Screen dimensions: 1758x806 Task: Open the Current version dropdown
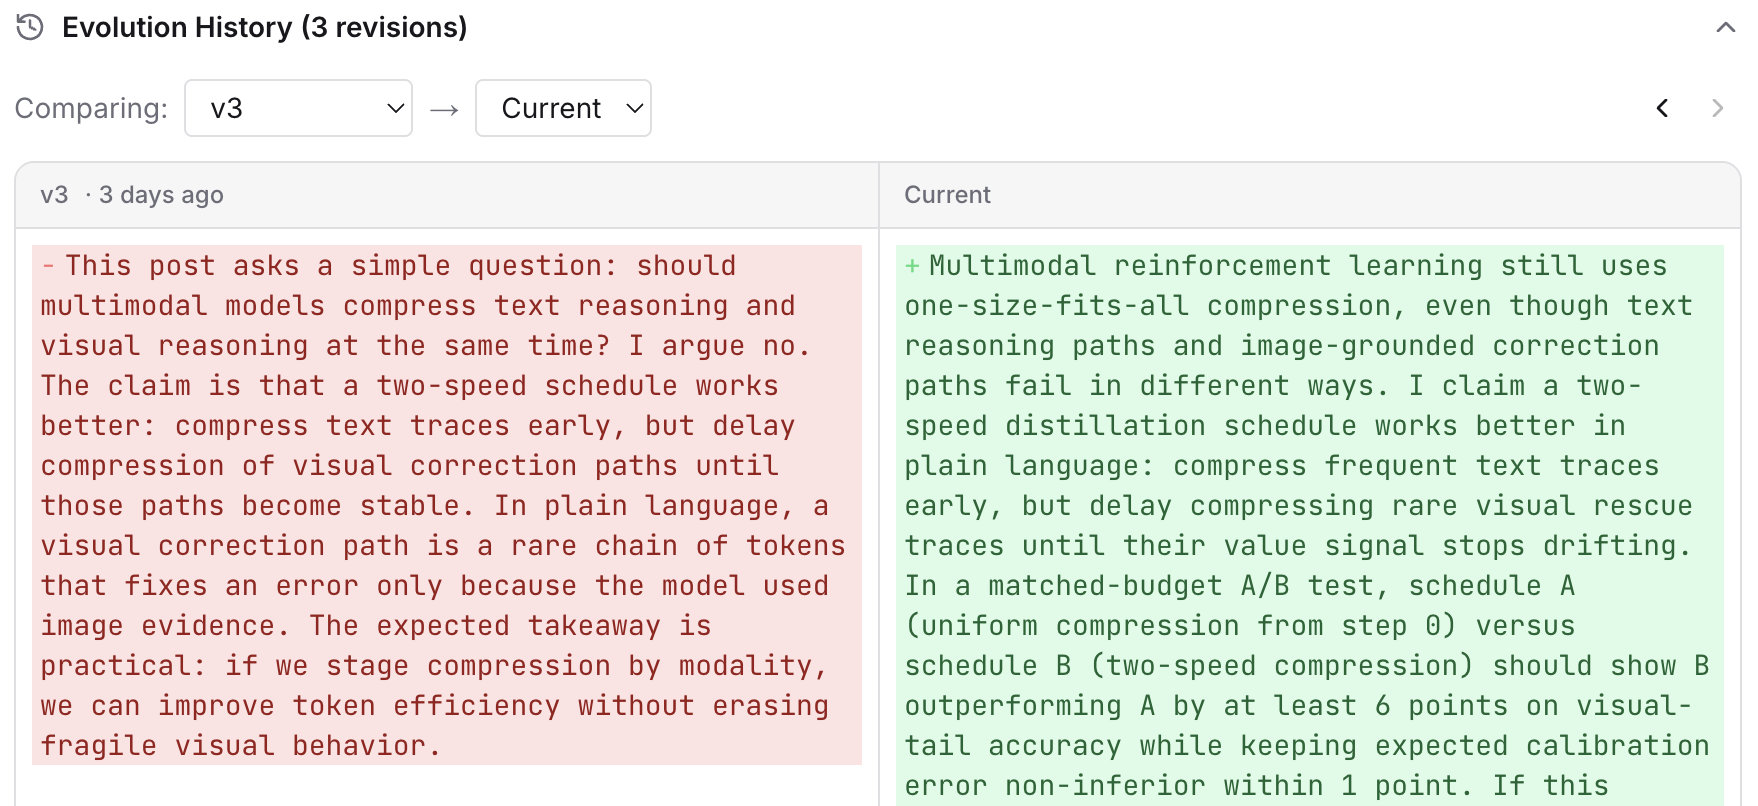[x=563, y=108]
